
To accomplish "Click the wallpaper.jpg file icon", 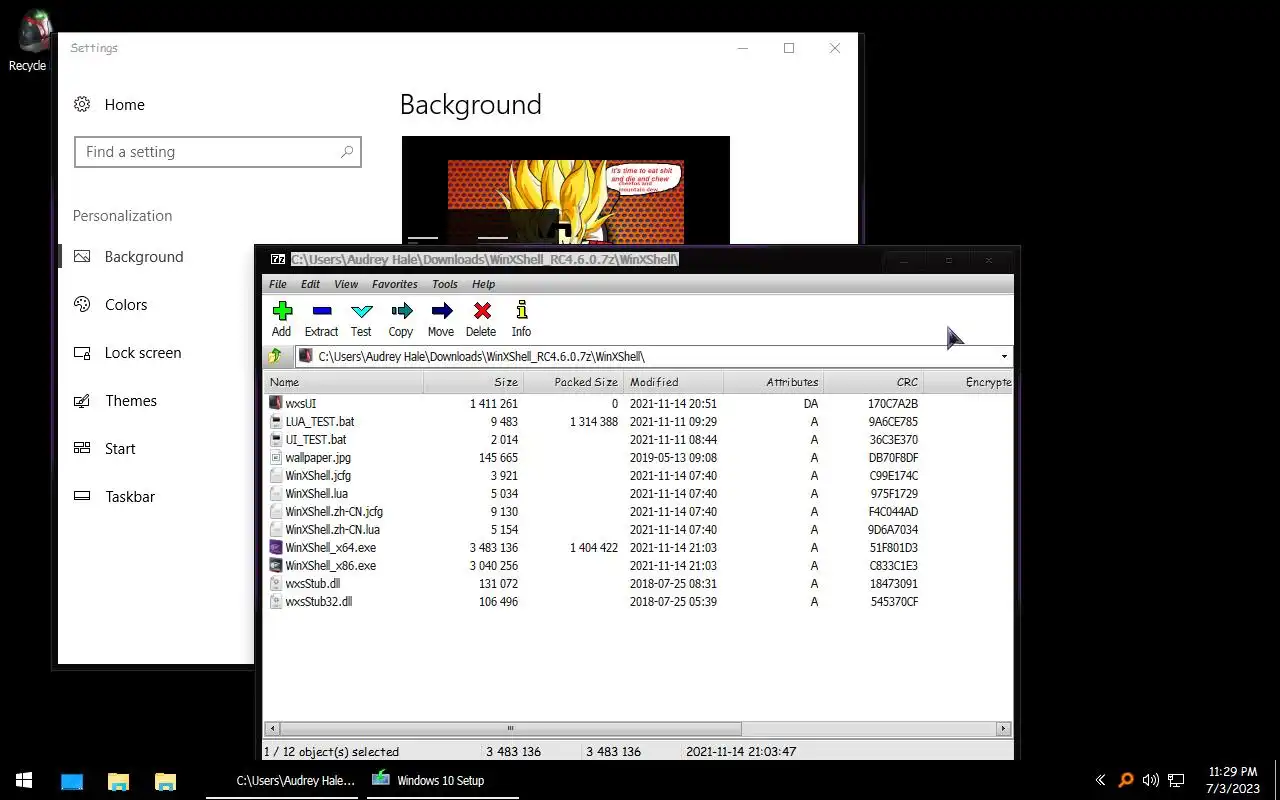I will pos(276,458).
